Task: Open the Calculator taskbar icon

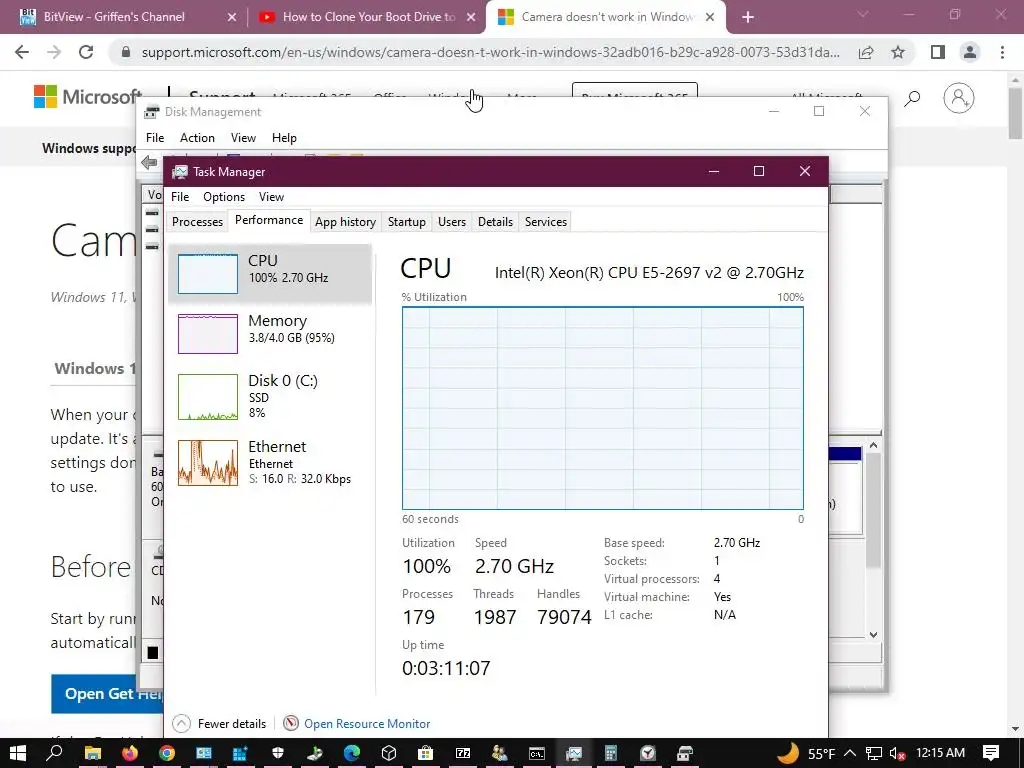Action: pyautogui.click(x=611, y=753)
